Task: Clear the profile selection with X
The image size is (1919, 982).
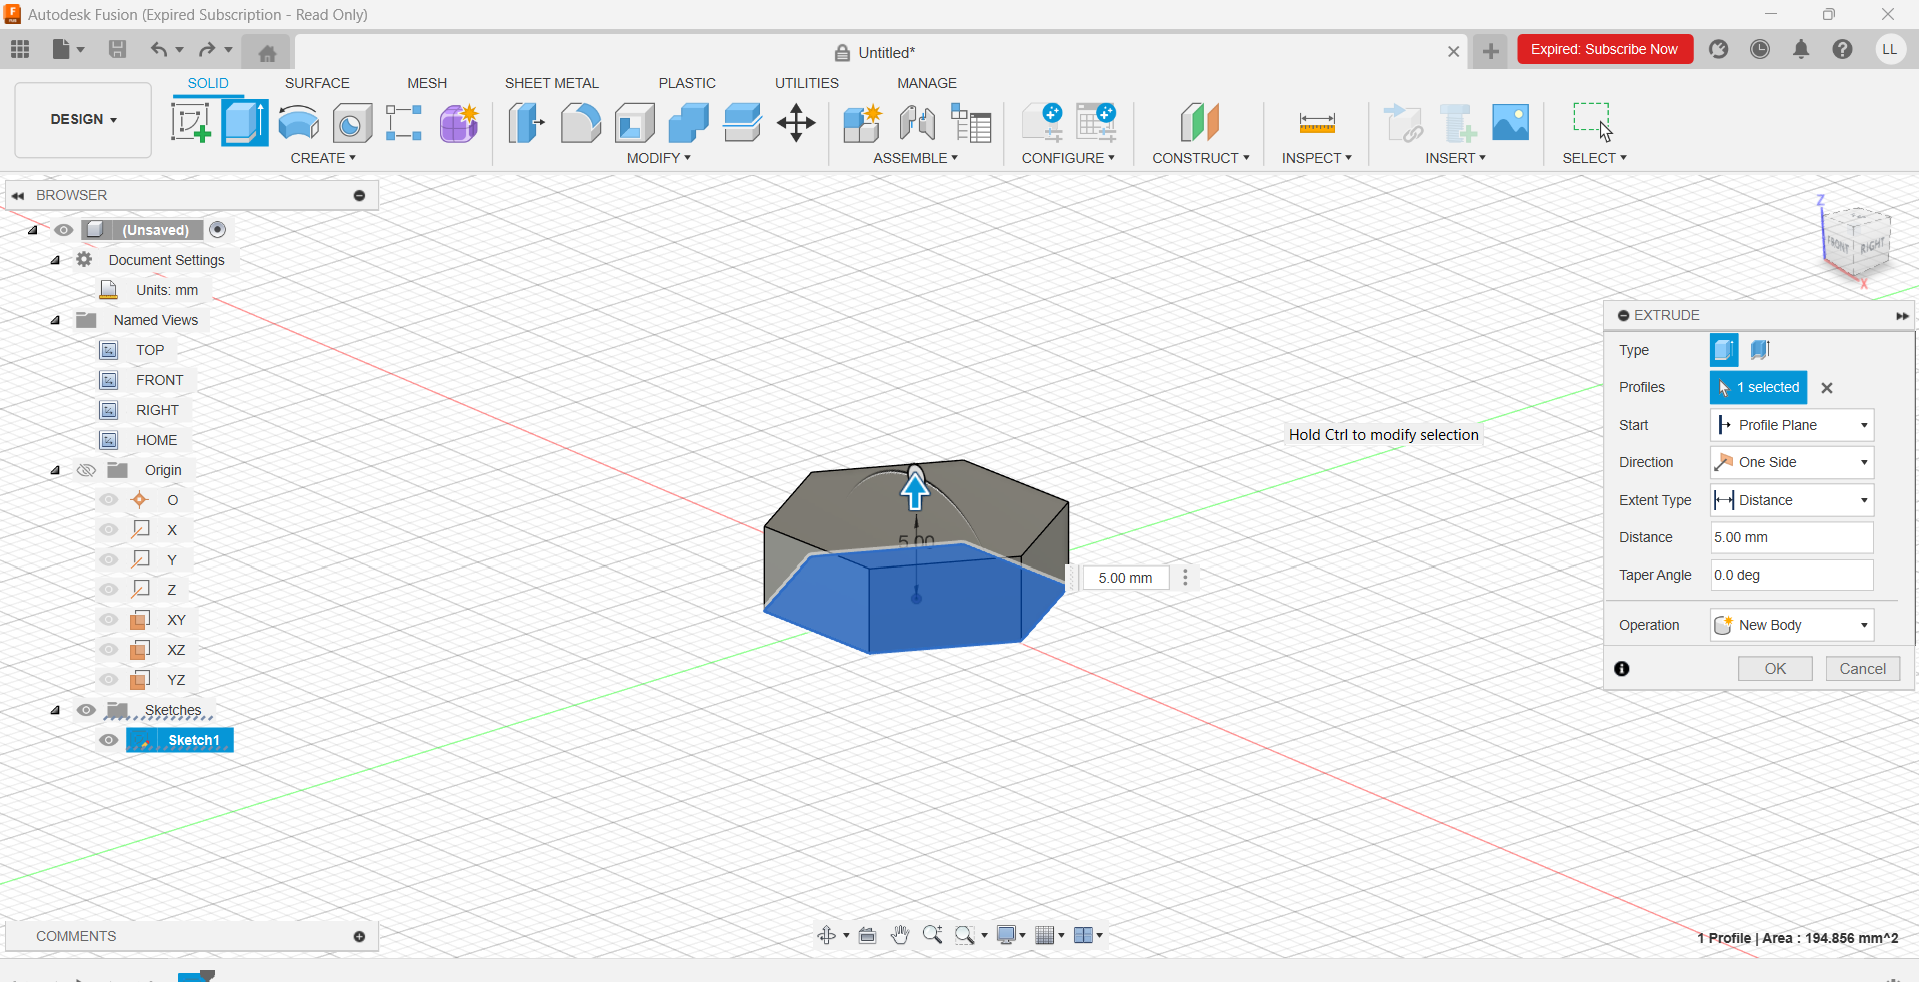Action: click(x=1827, y=388)
